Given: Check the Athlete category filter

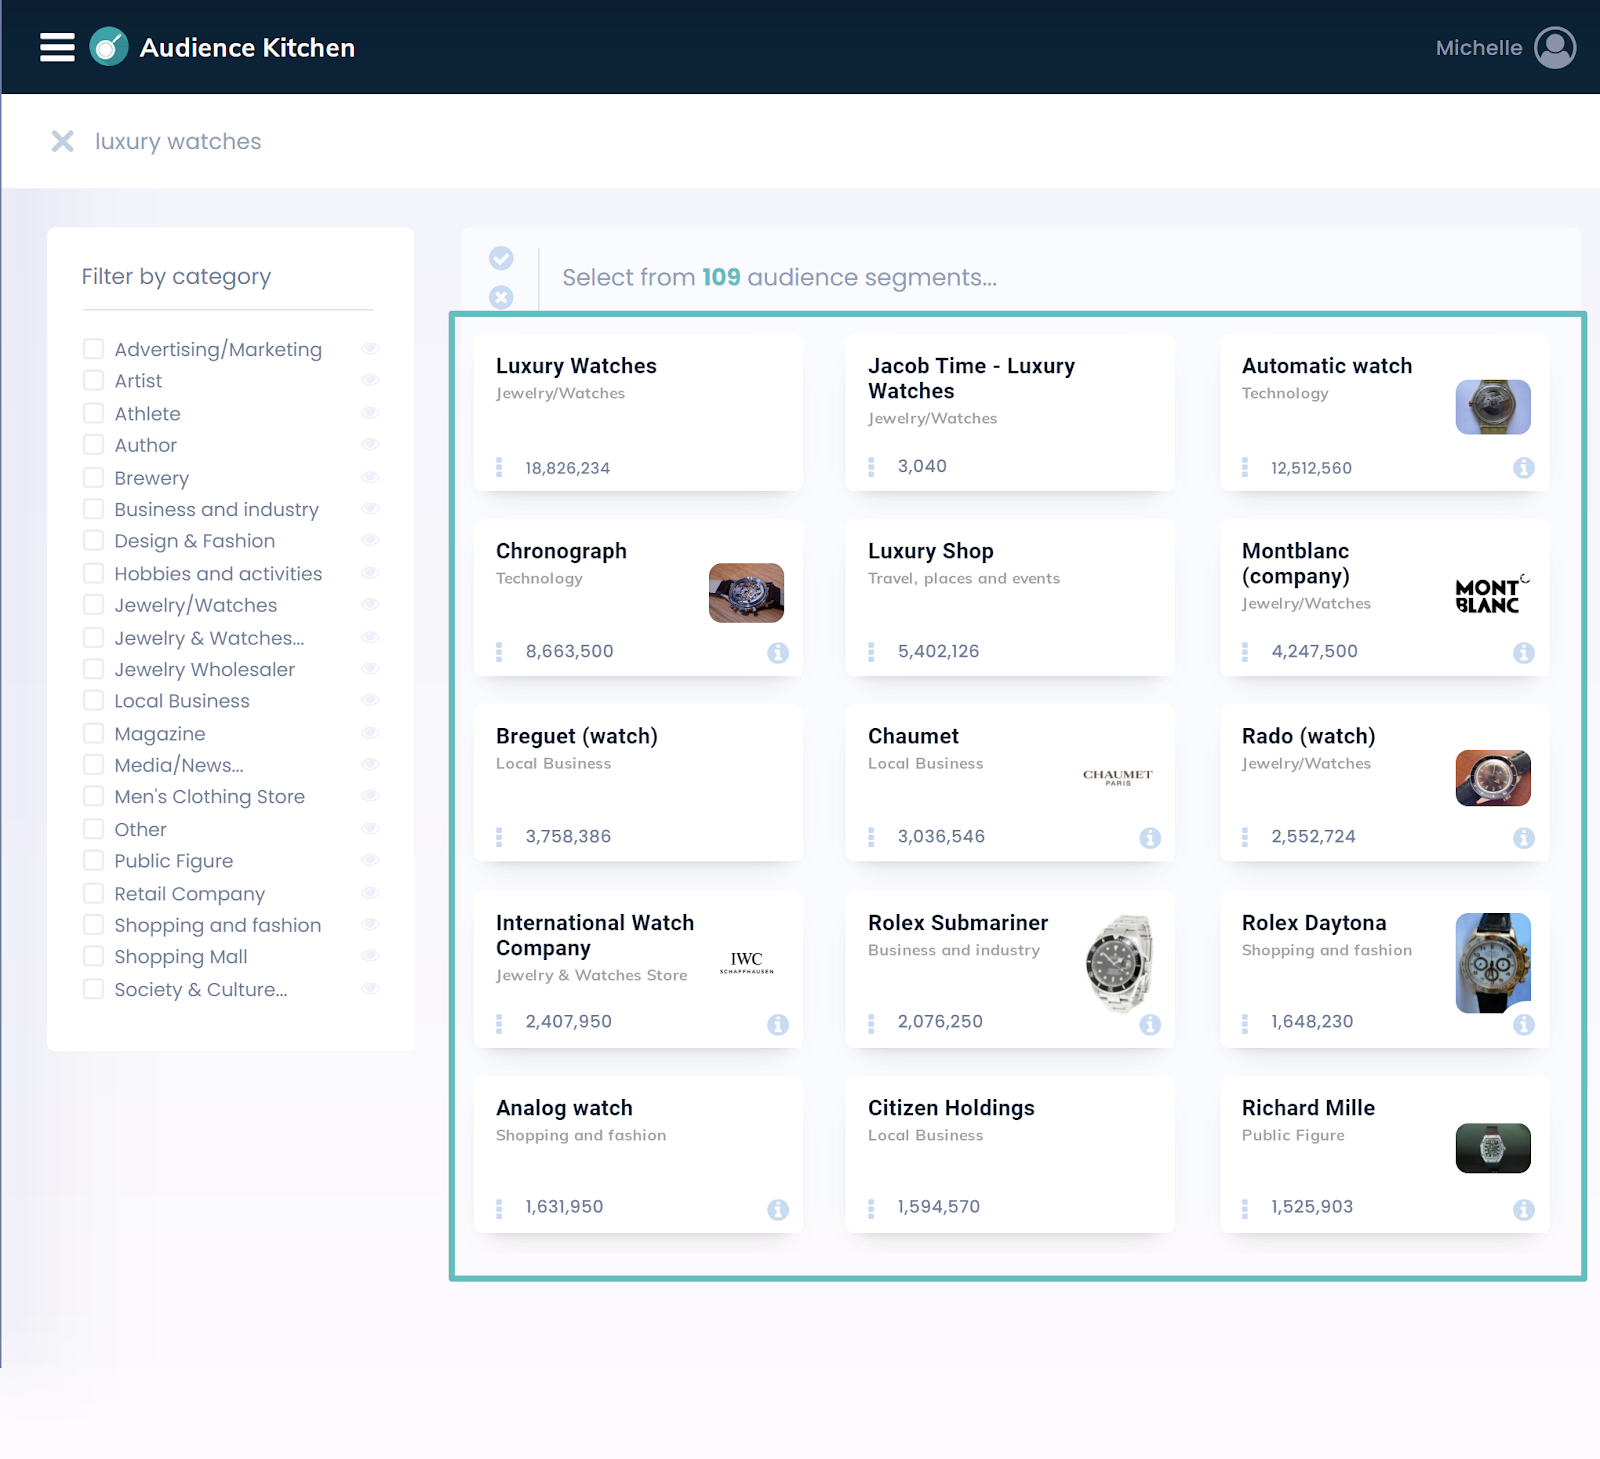Looking at the screenshot, I should (93, 413).
